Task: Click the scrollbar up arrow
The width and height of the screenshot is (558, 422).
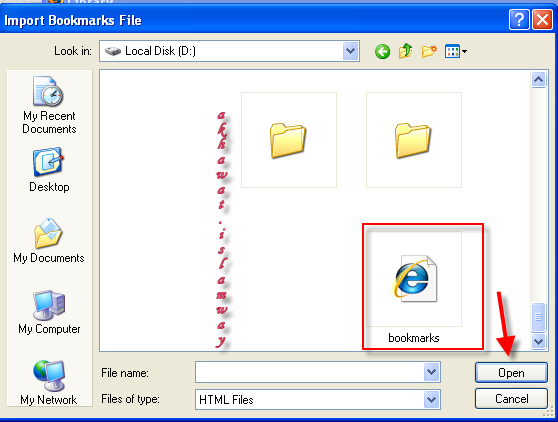Action: pos(538,79)
